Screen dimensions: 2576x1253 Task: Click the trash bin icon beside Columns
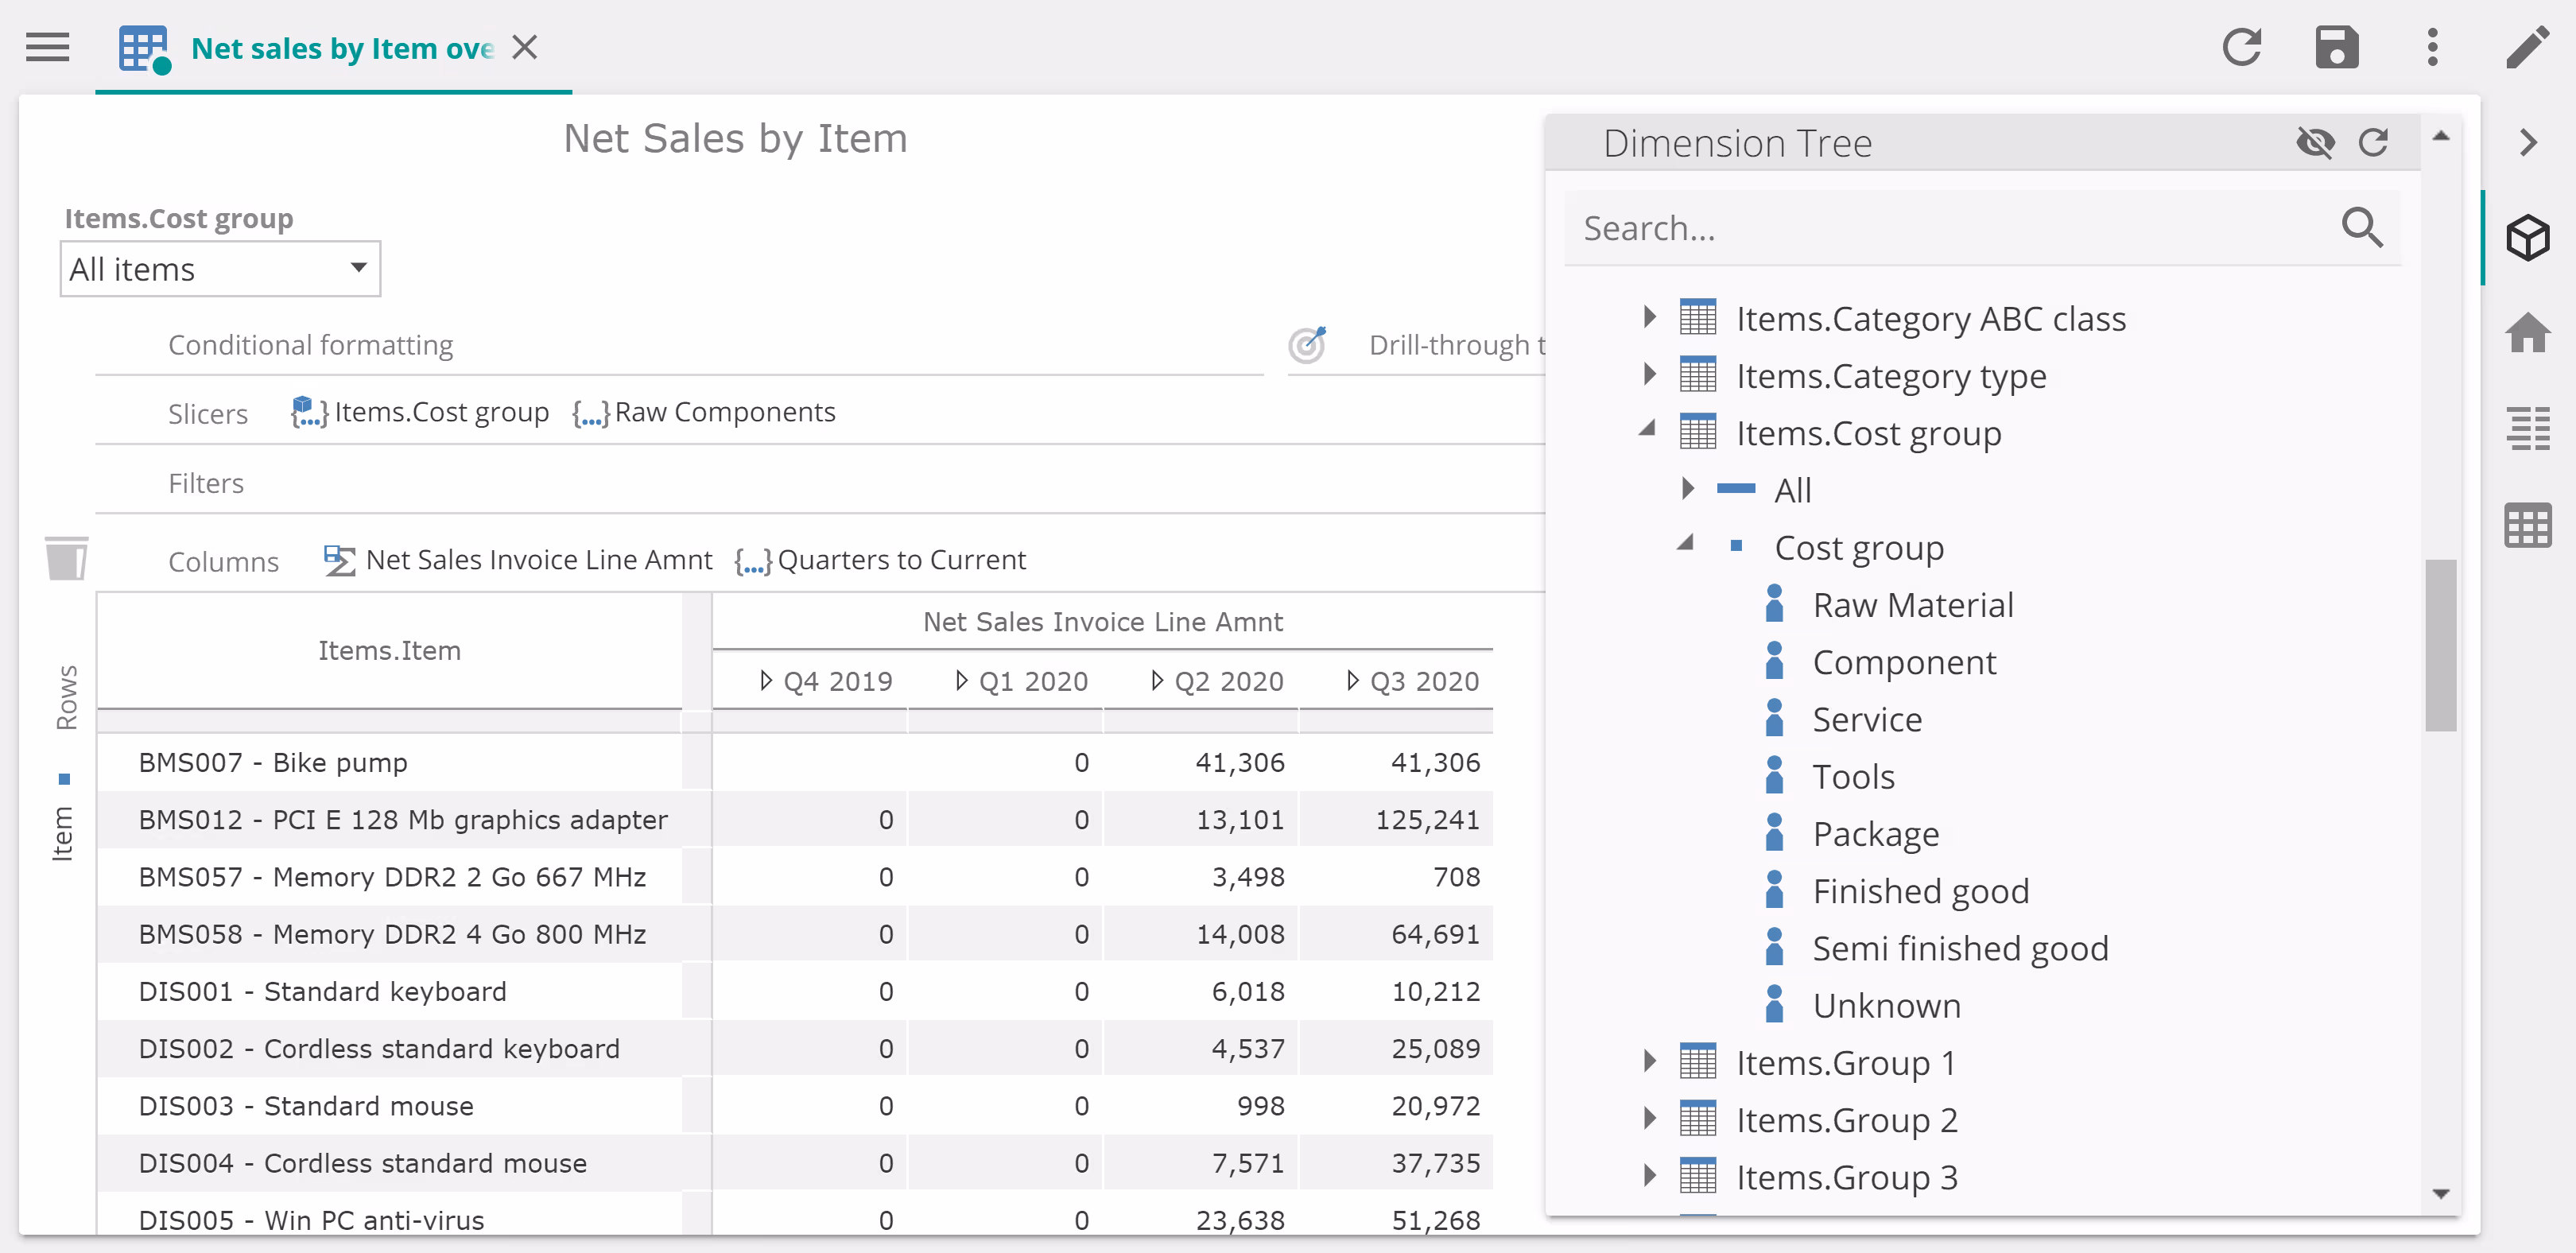pos(66,558)
